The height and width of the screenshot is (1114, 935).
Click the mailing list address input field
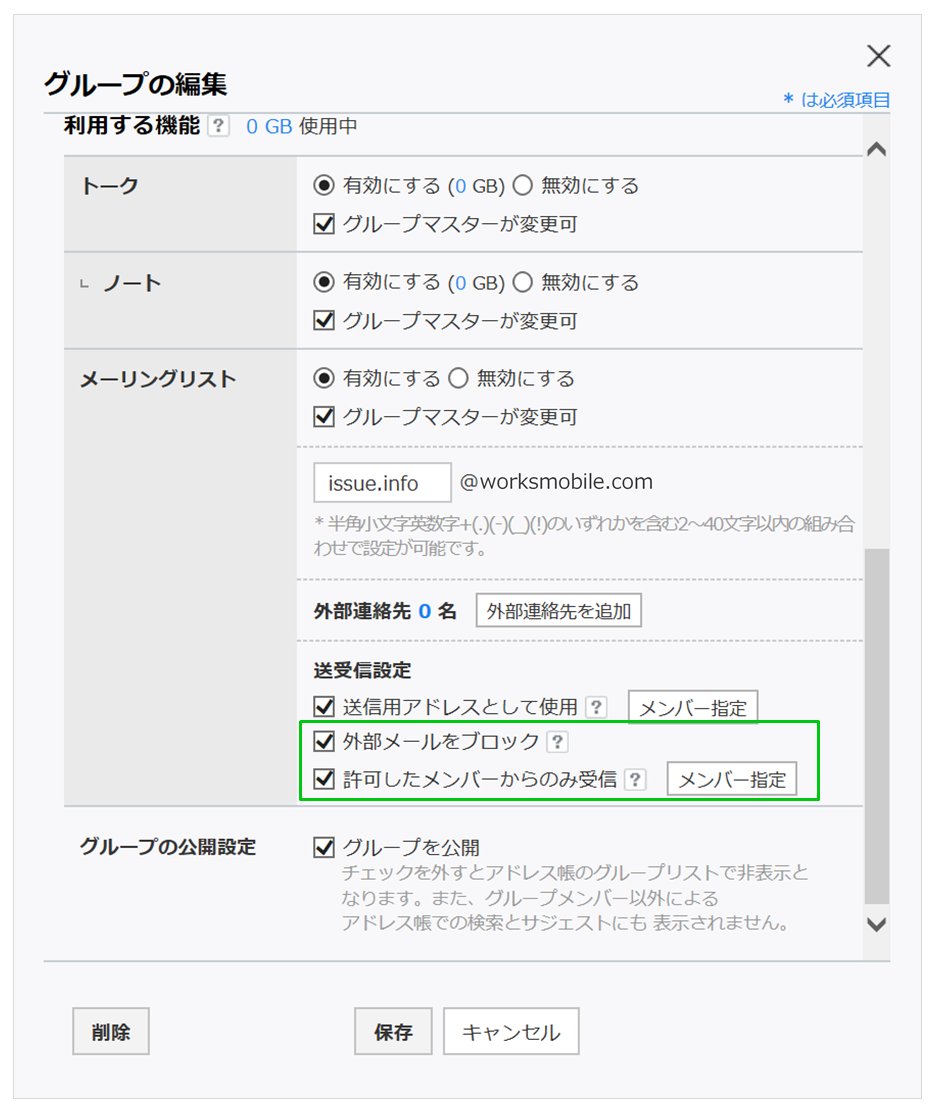click(382, 483)
